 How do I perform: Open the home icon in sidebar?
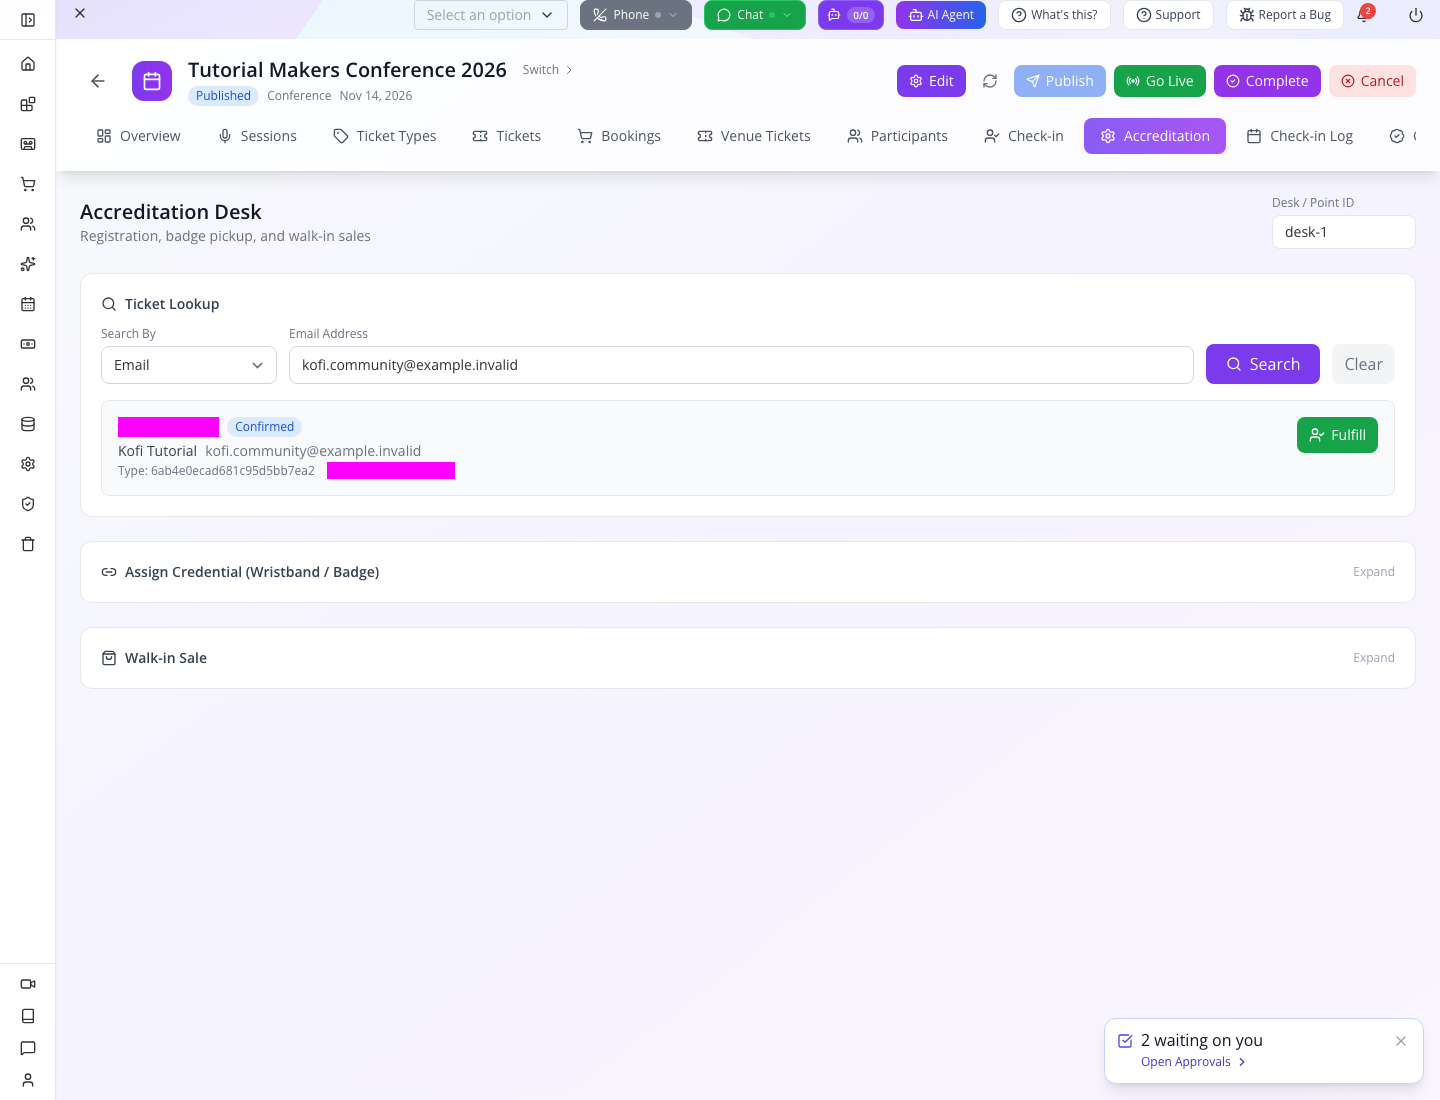28,64
